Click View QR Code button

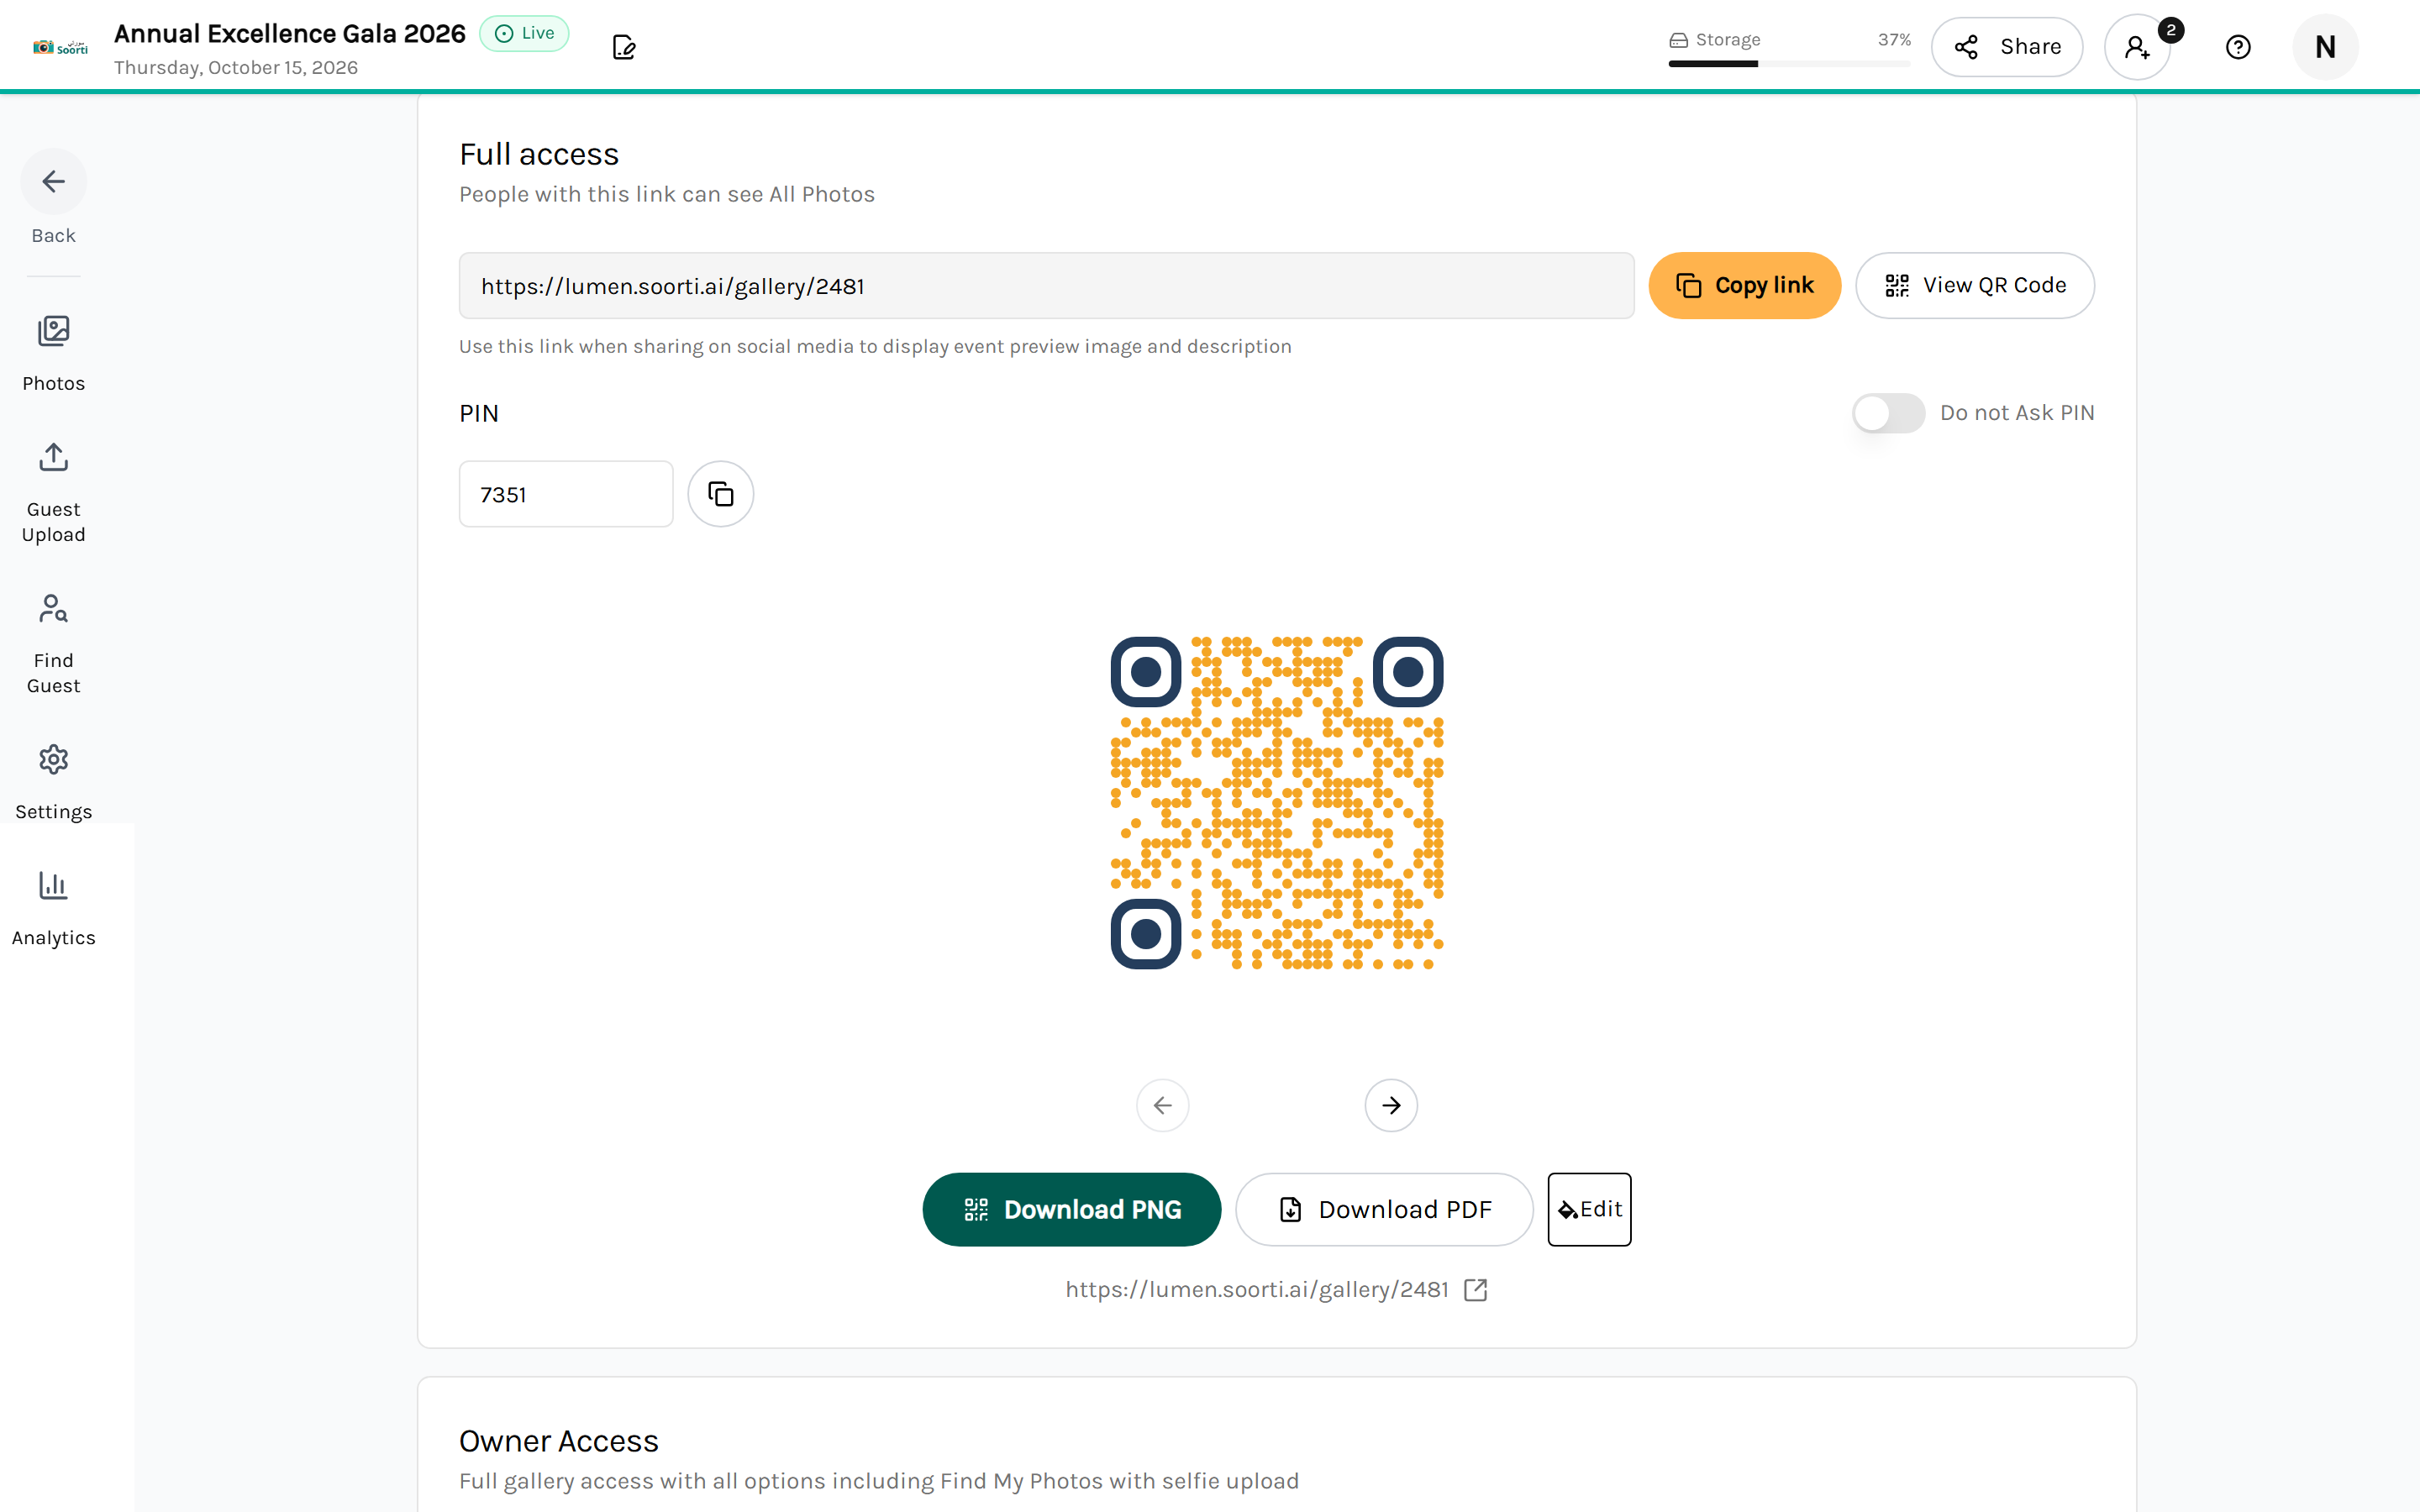pyautogui.click(x=1974, y=286)
